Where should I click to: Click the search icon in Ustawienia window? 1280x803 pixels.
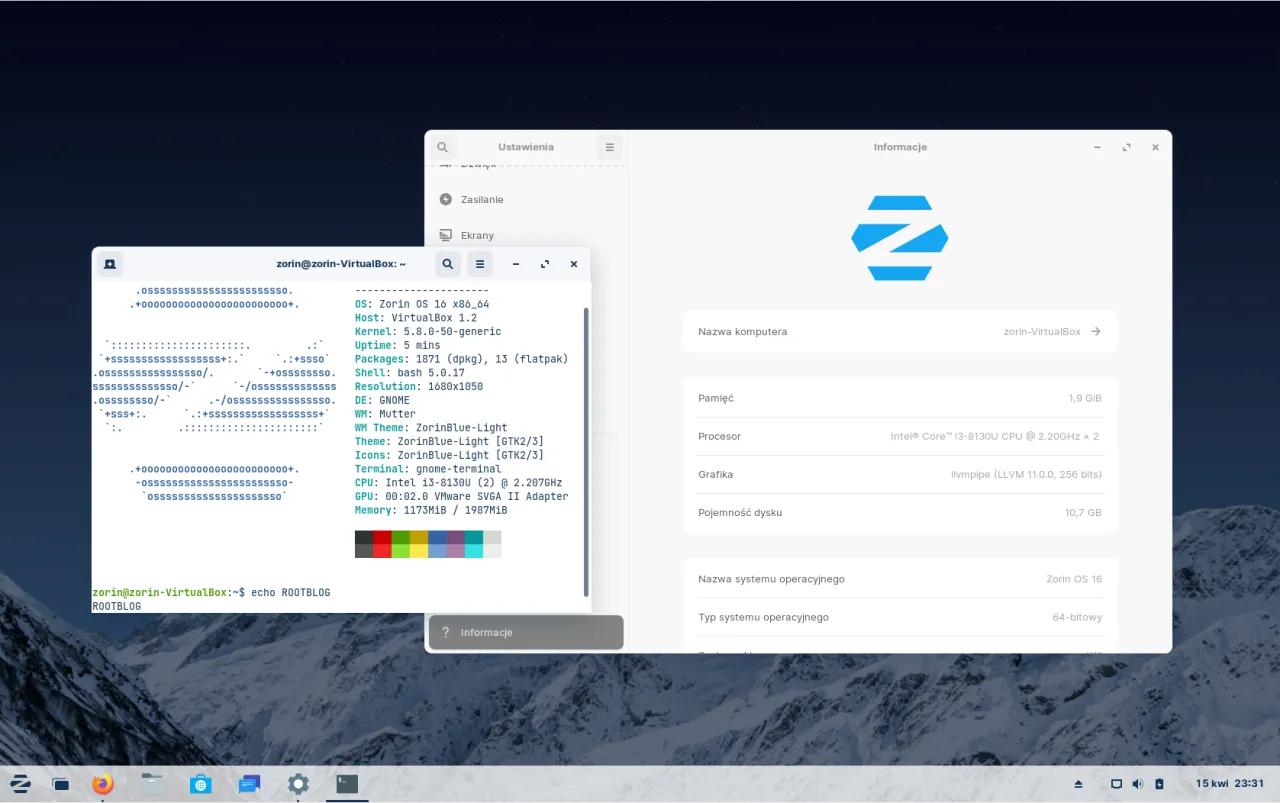pyautogui.click(x=442, y=146)
